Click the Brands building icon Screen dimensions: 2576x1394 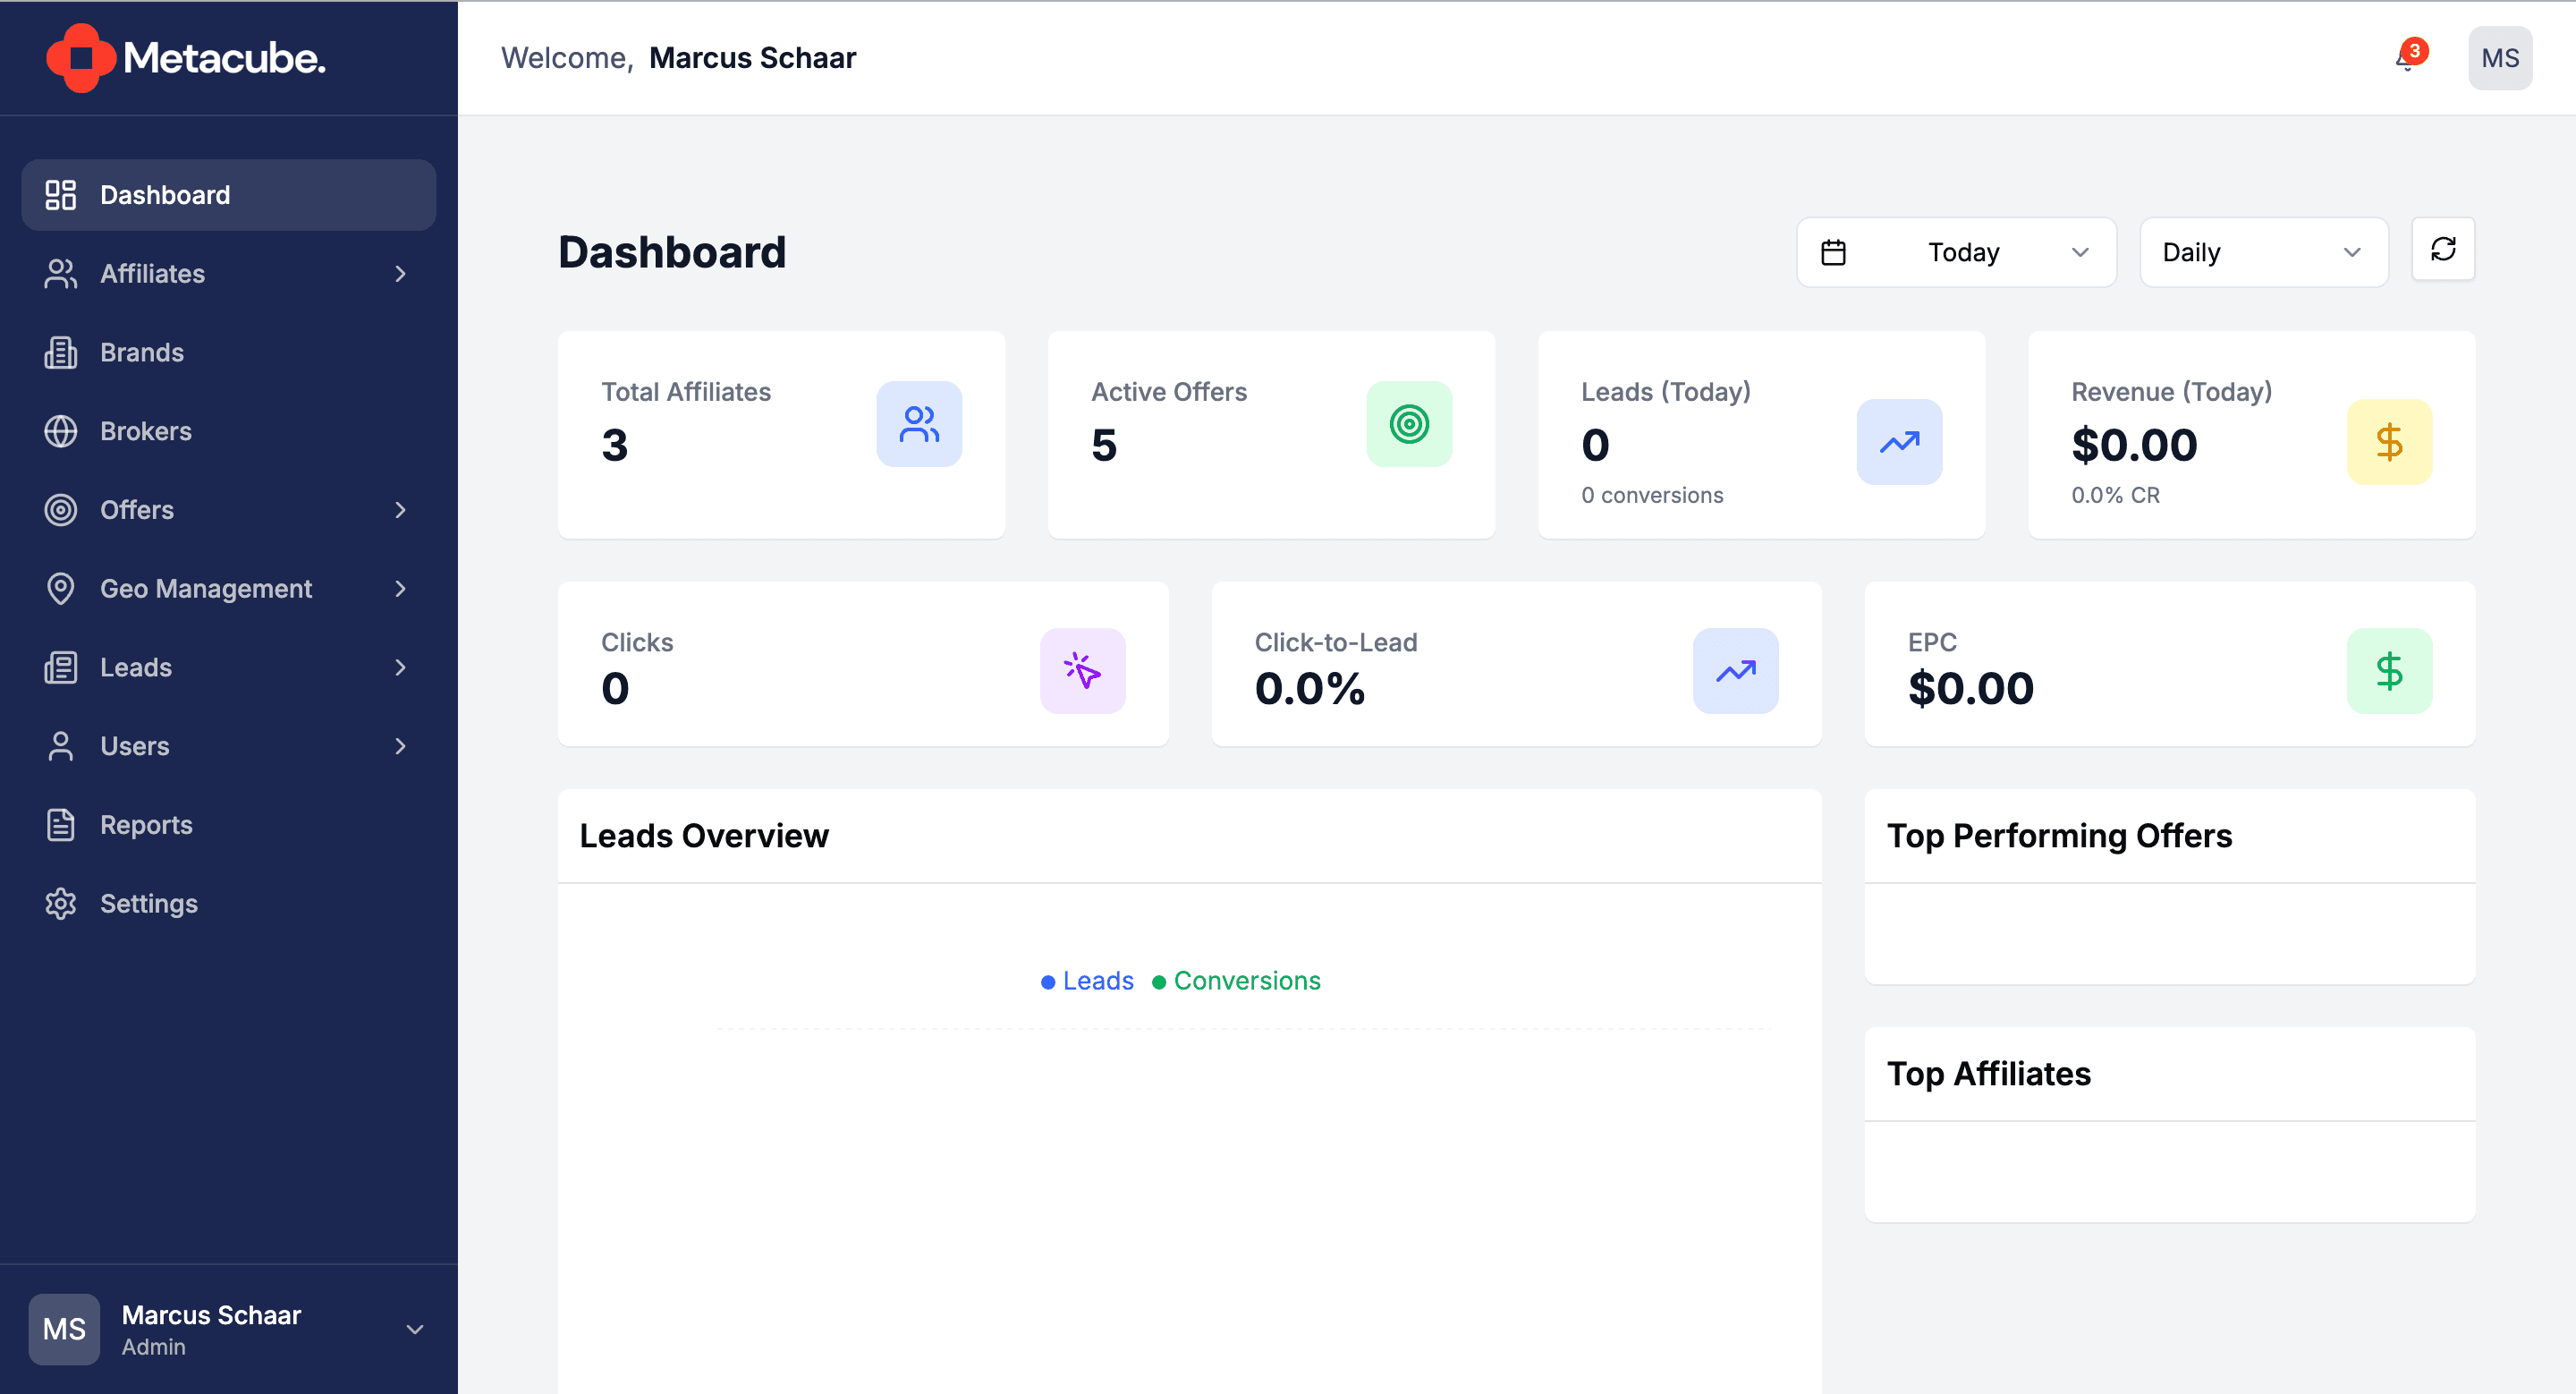61,353
